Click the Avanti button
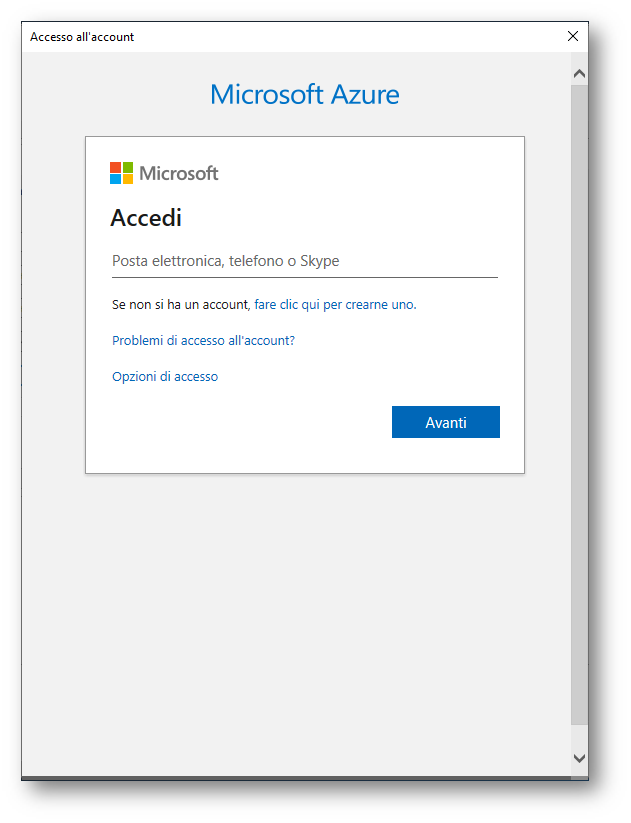 (446, 422)
